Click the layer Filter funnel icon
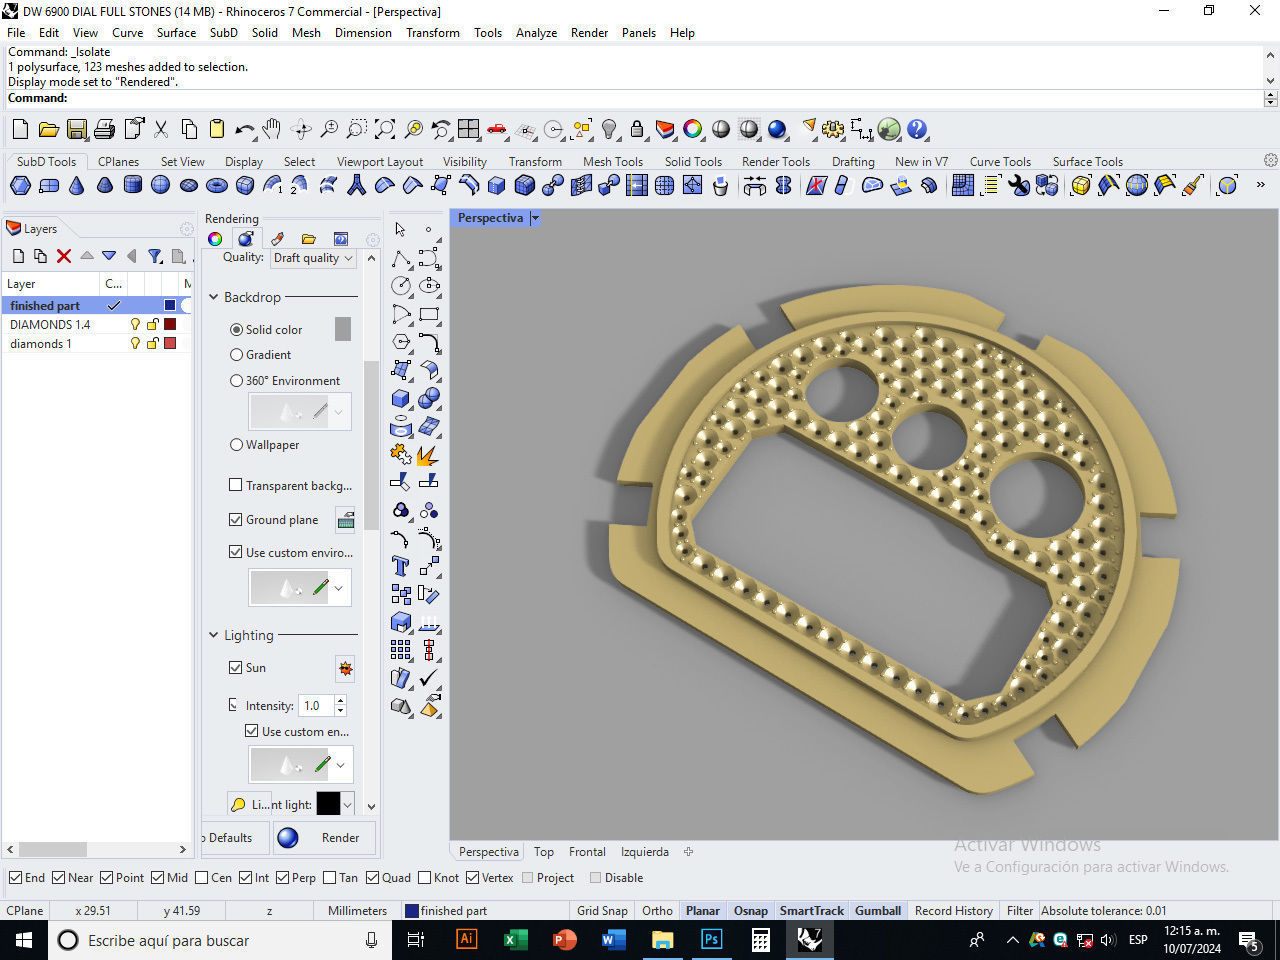The height and width of the screenshot is (960, 1280). tap(155, 256)
